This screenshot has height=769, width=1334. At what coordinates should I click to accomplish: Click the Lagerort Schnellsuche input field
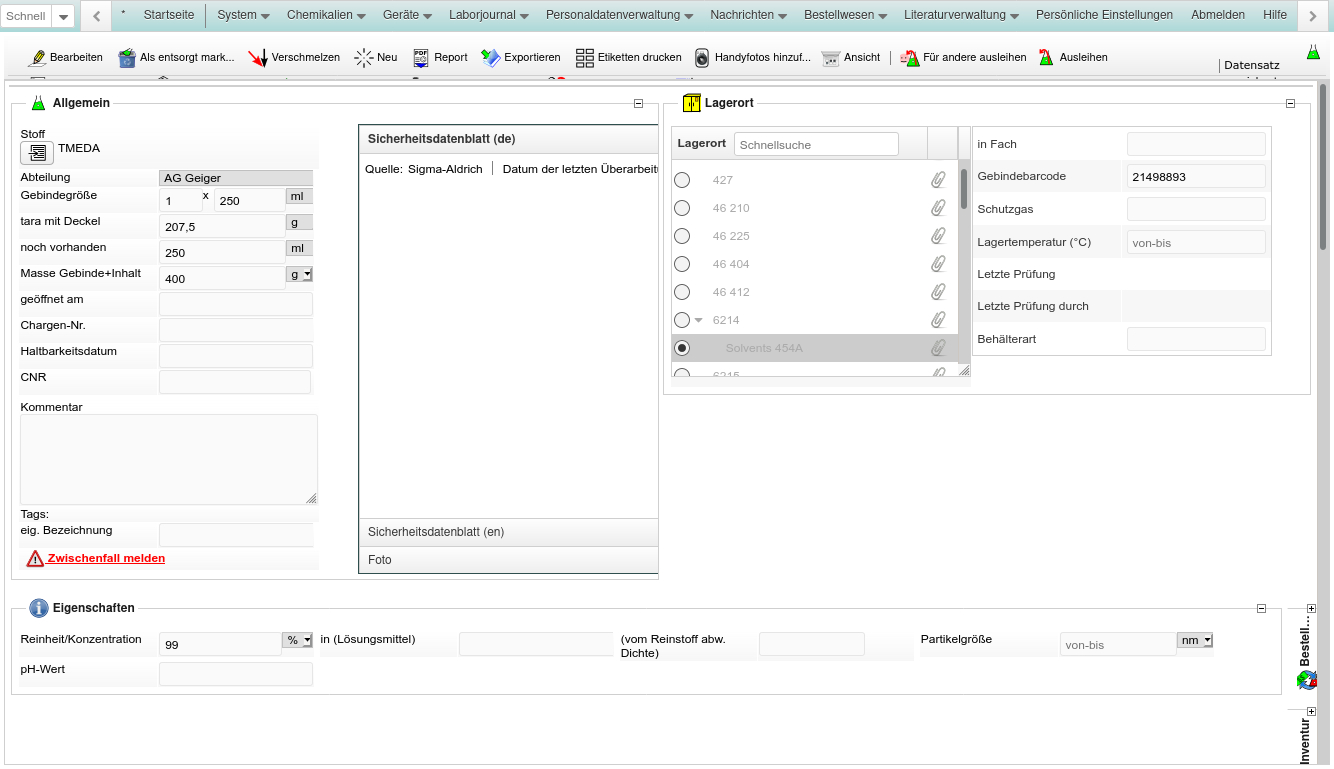(x=816, y=144)
